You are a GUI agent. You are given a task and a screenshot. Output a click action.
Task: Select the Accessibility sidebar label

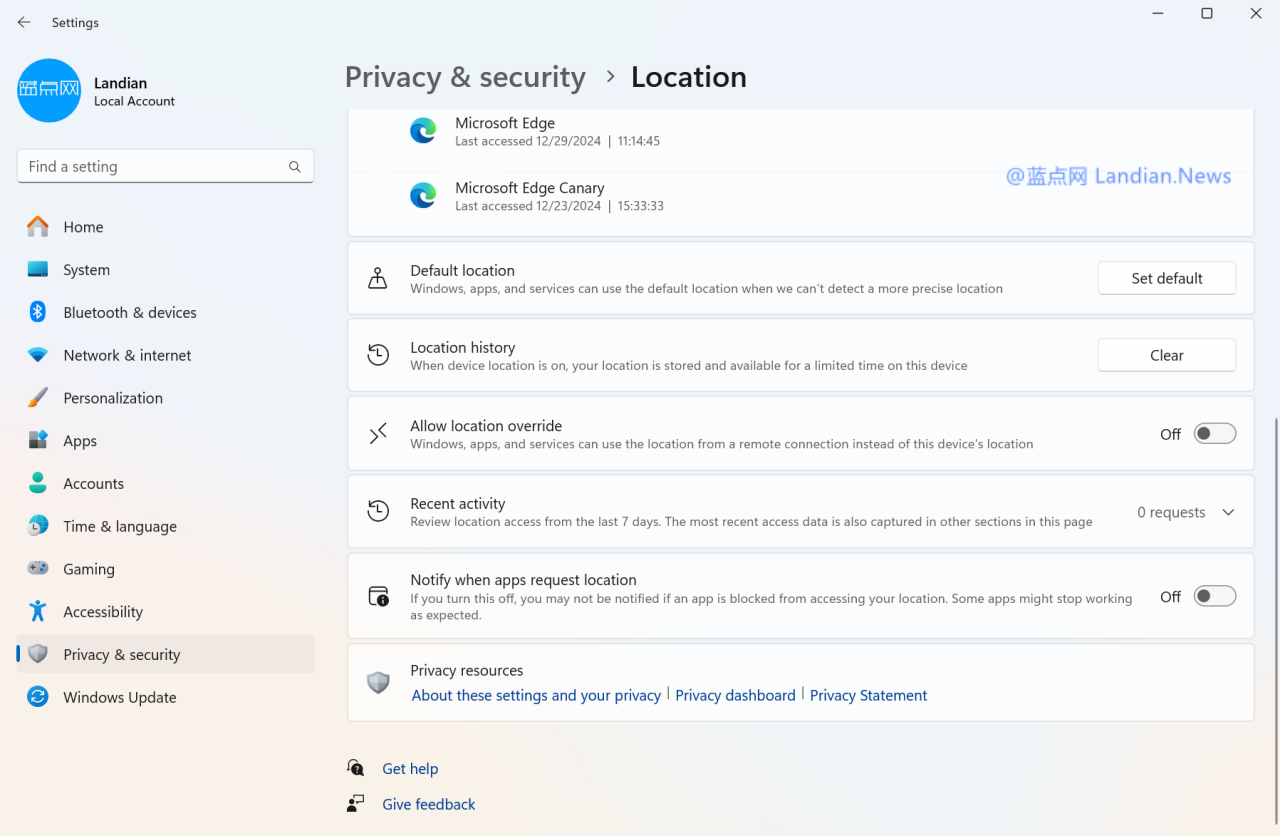[103, 612]
